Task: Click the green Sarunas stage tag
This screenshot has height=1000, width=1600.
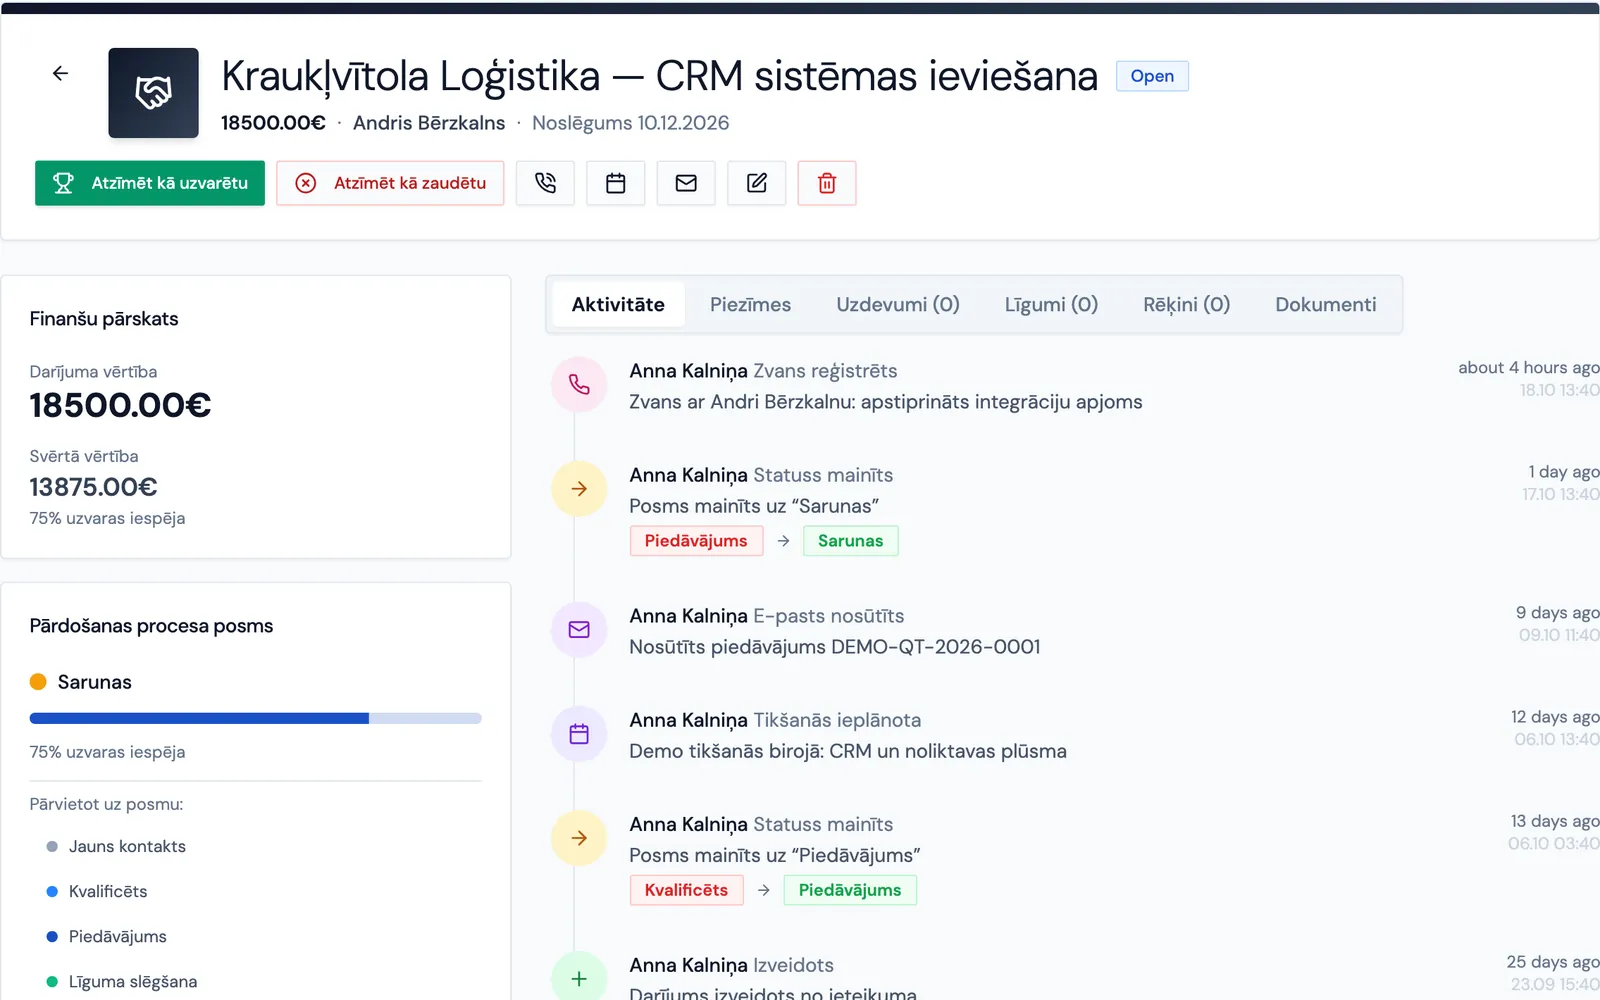Action: [x=850, y=541]
